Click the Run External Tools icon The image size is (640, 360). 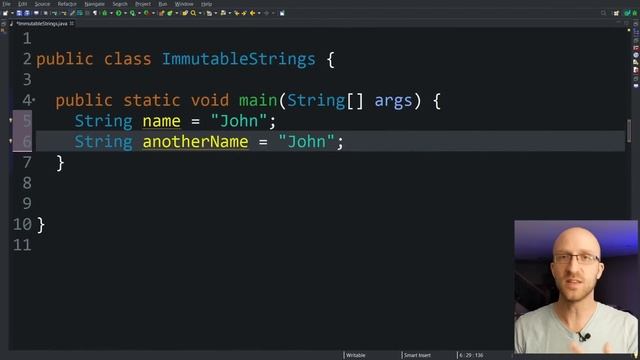pos(146,13)
